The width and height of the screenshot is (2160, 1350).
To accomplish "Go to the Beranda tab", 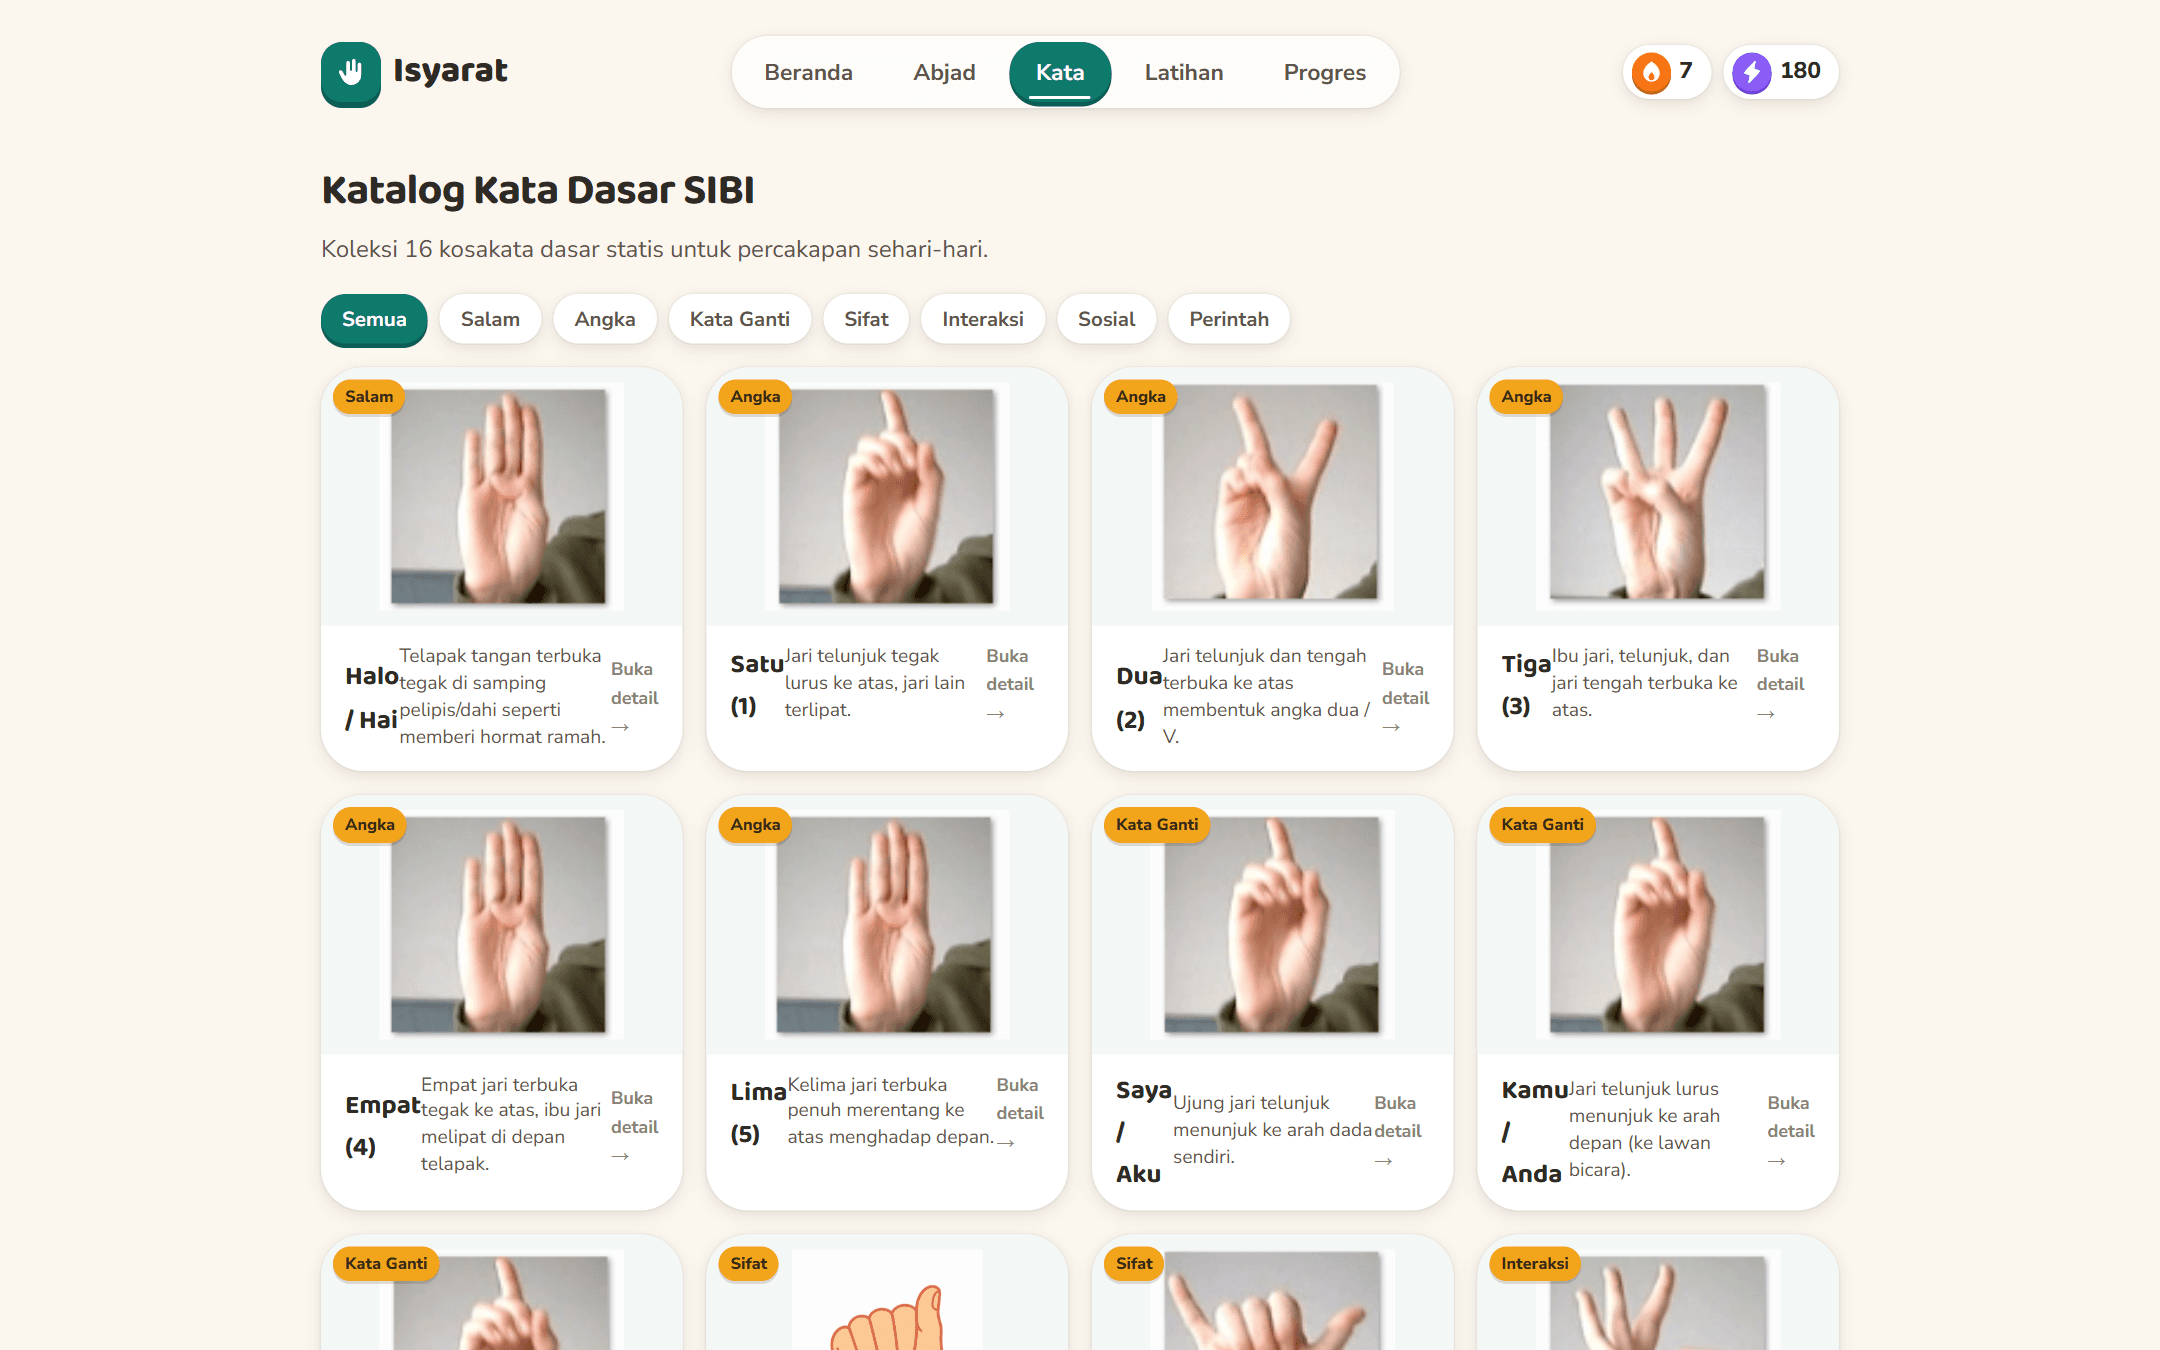I will pos(808,72).
